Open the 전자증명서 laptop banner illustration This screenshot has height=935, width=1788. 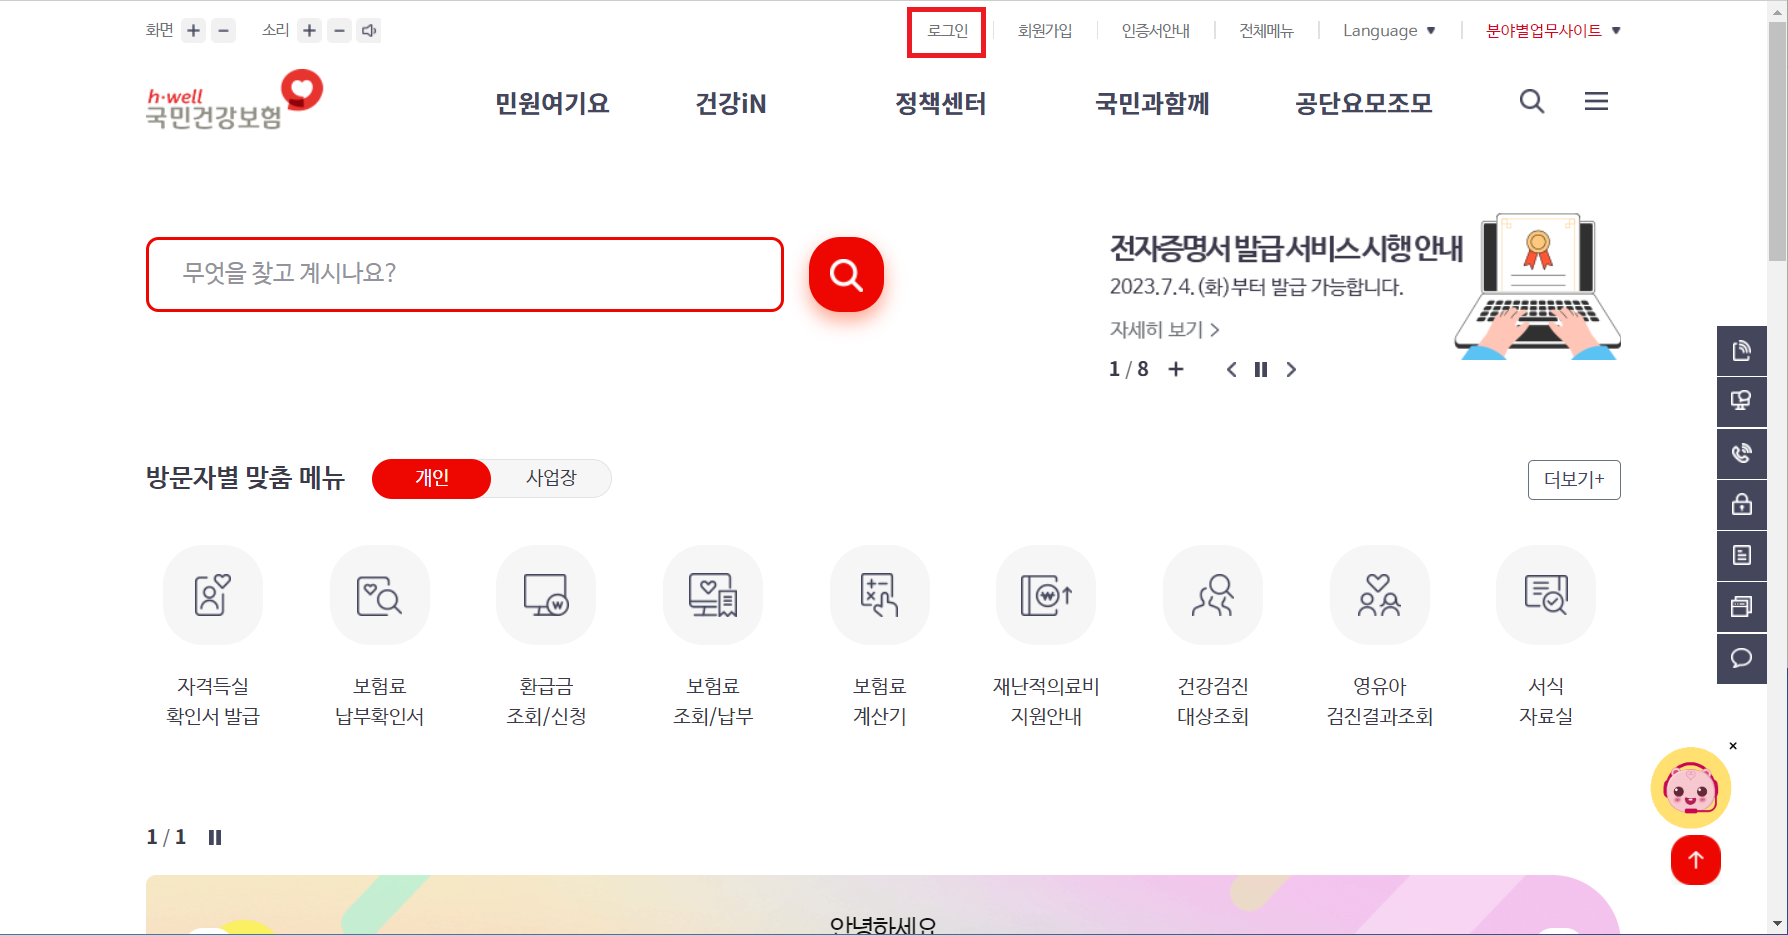(1537, 287)
